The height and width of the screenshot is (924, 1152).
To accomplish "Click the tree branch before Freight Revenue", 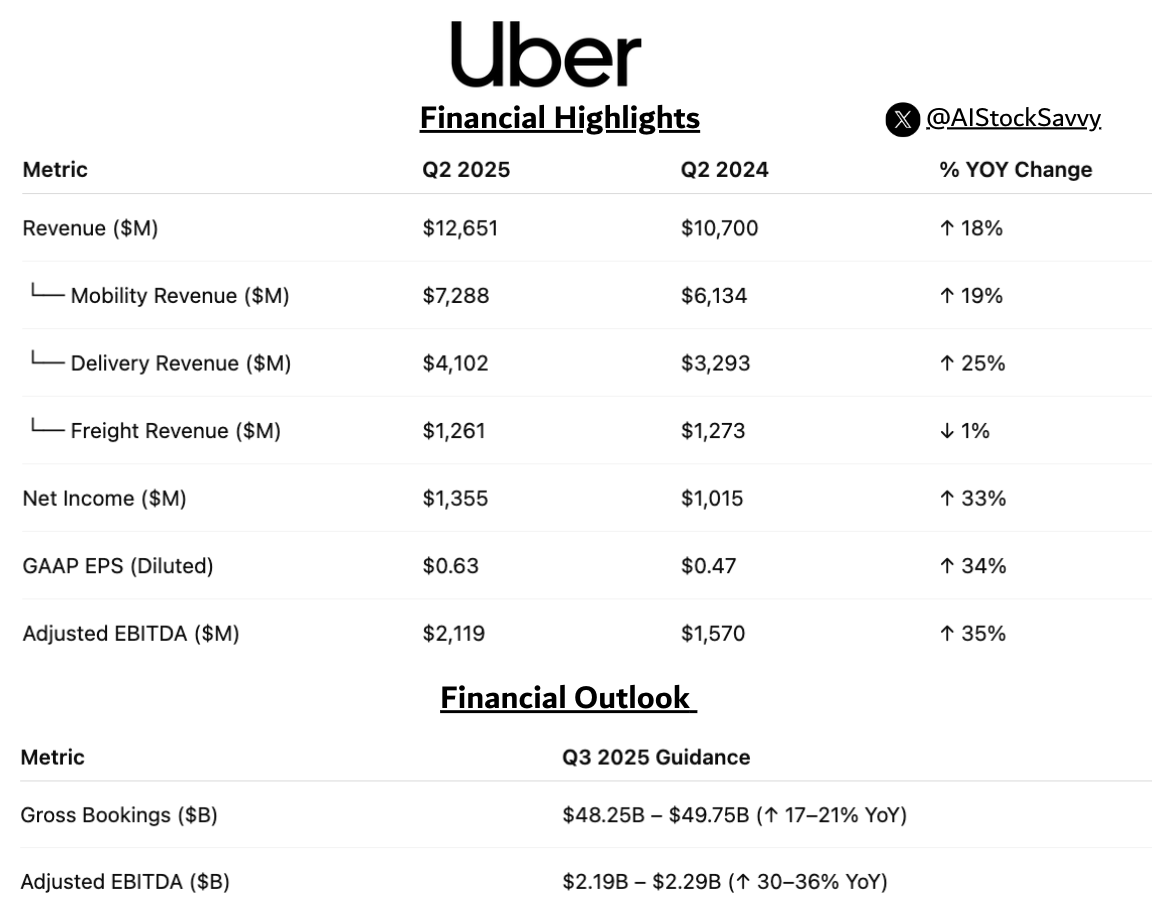I will [47, 426].
